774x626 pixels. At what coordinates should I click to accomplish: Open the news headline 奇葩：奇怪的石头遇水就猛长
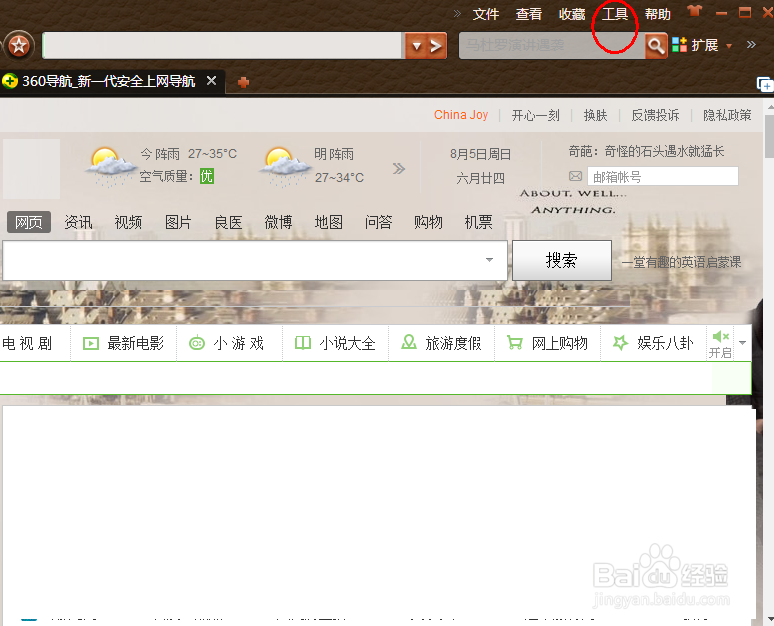click(x=646, y=152)
